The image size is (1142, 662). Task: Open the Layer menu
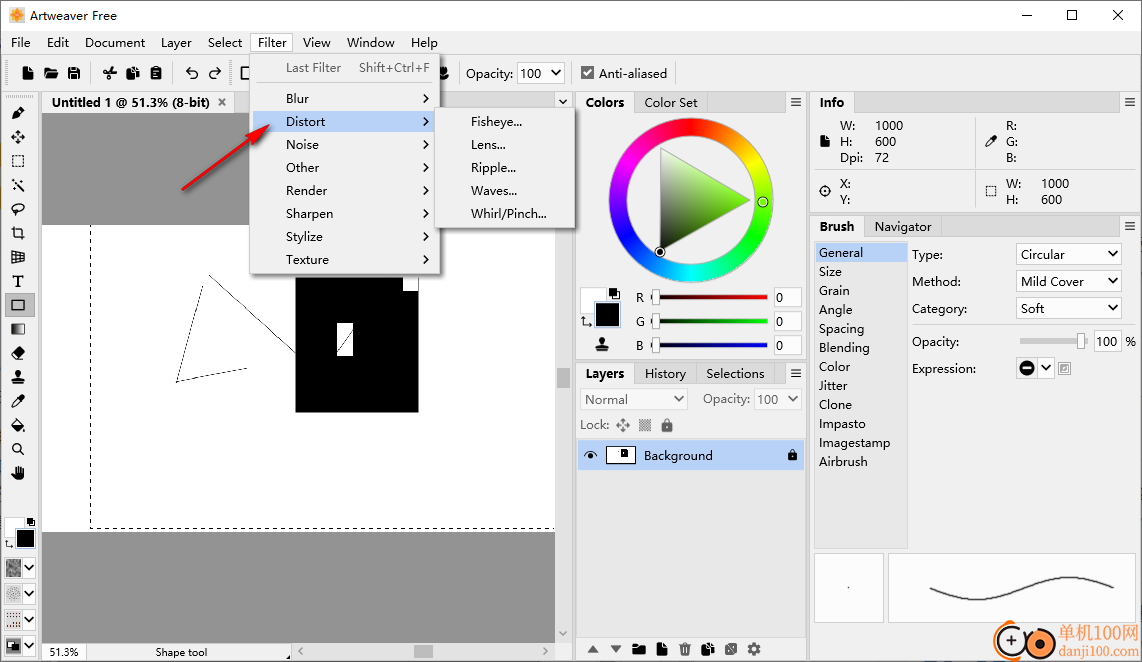click(x=176, y=42)
